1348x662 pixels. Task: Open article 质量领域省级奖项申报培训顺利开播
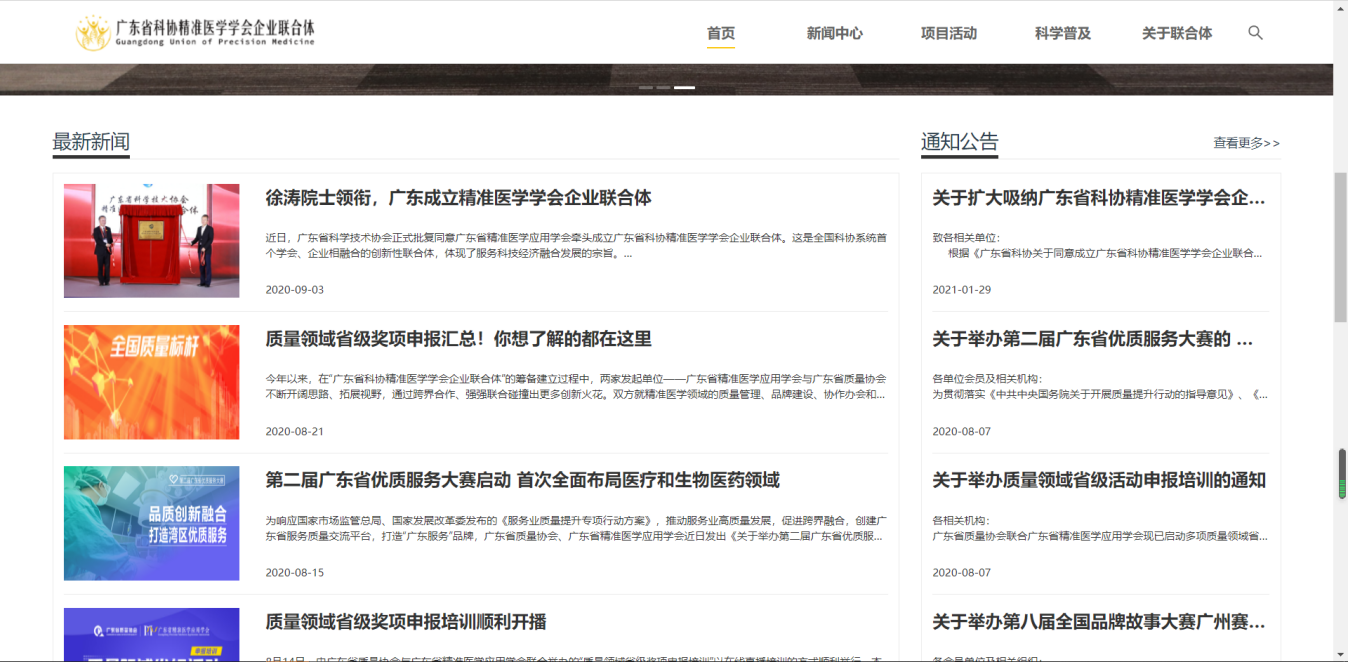[x=406, y=622]
